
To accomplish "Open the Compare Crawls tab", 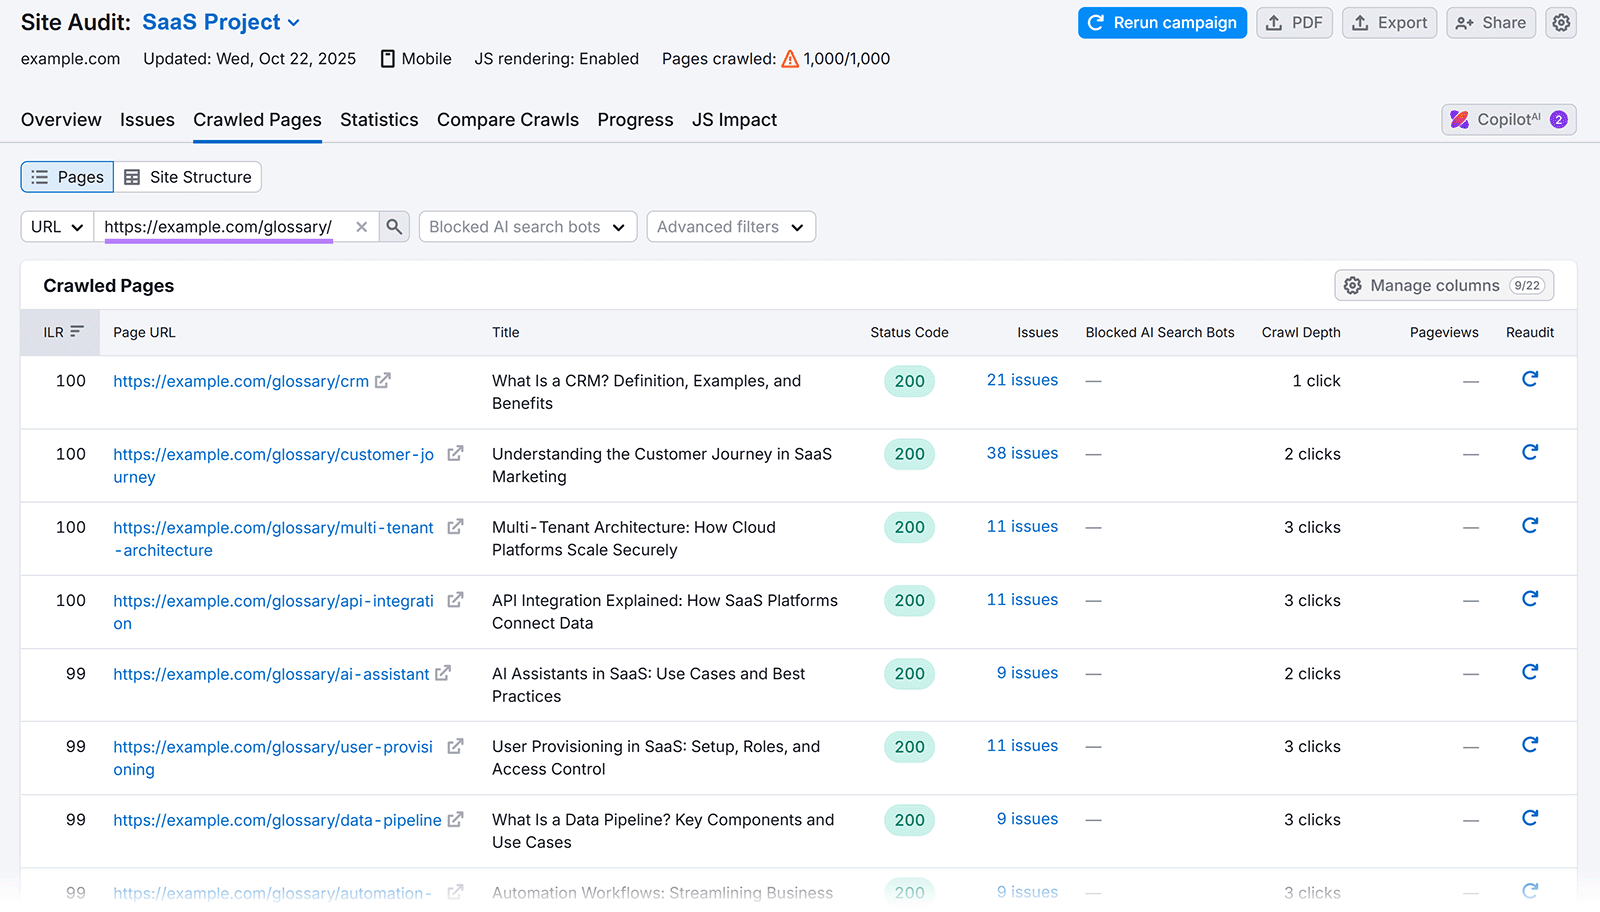I will [508, 120].
